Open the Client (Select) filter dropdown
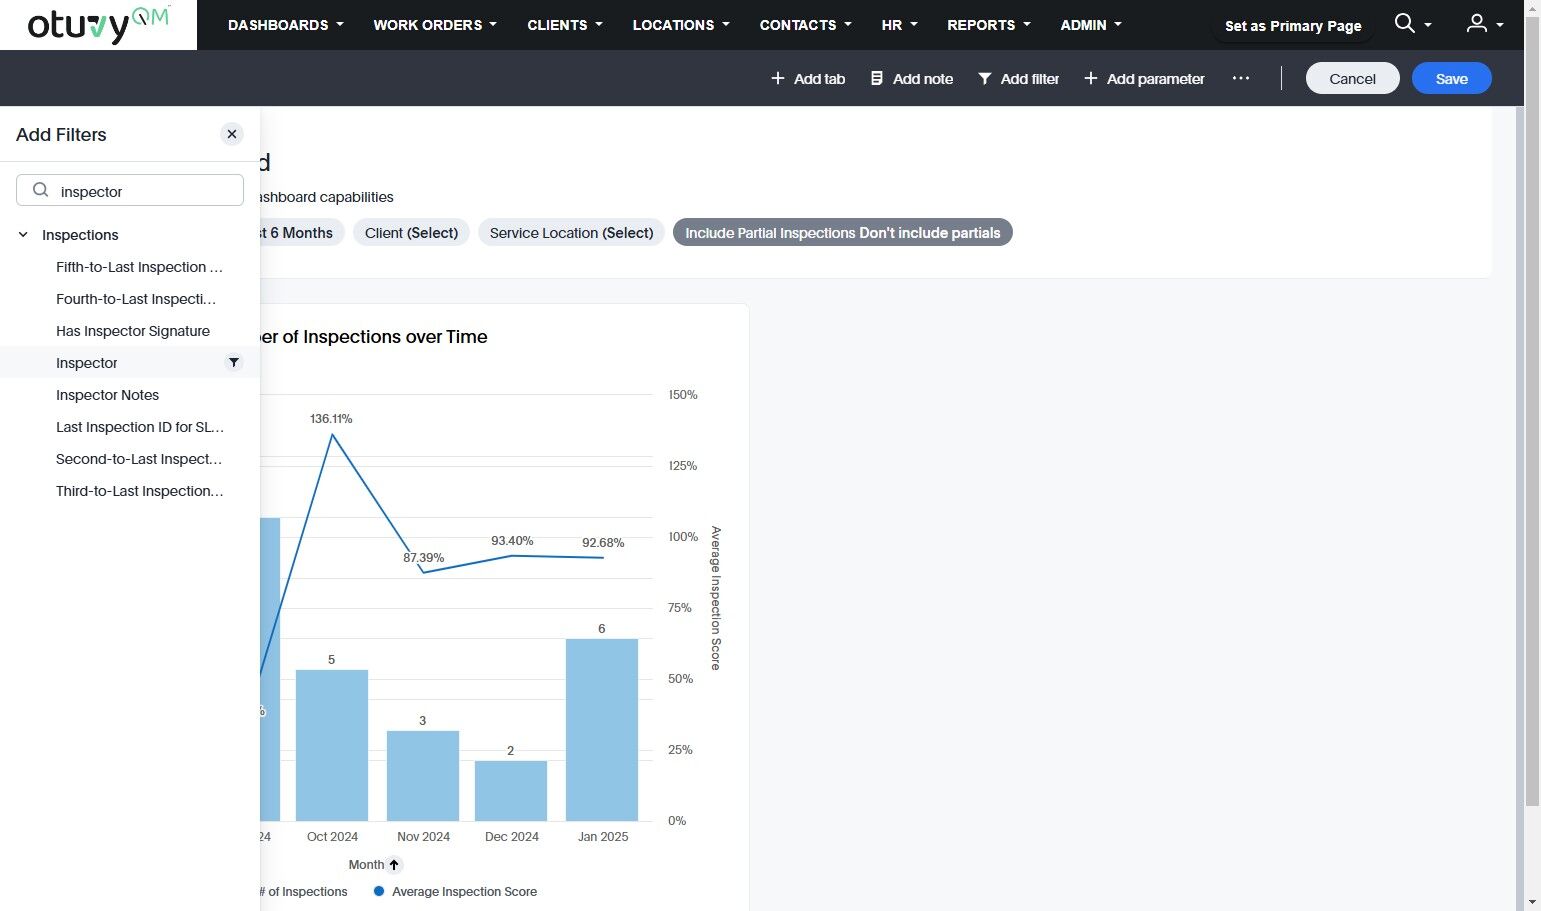1541x911 pixels. [x=411, y=233]
